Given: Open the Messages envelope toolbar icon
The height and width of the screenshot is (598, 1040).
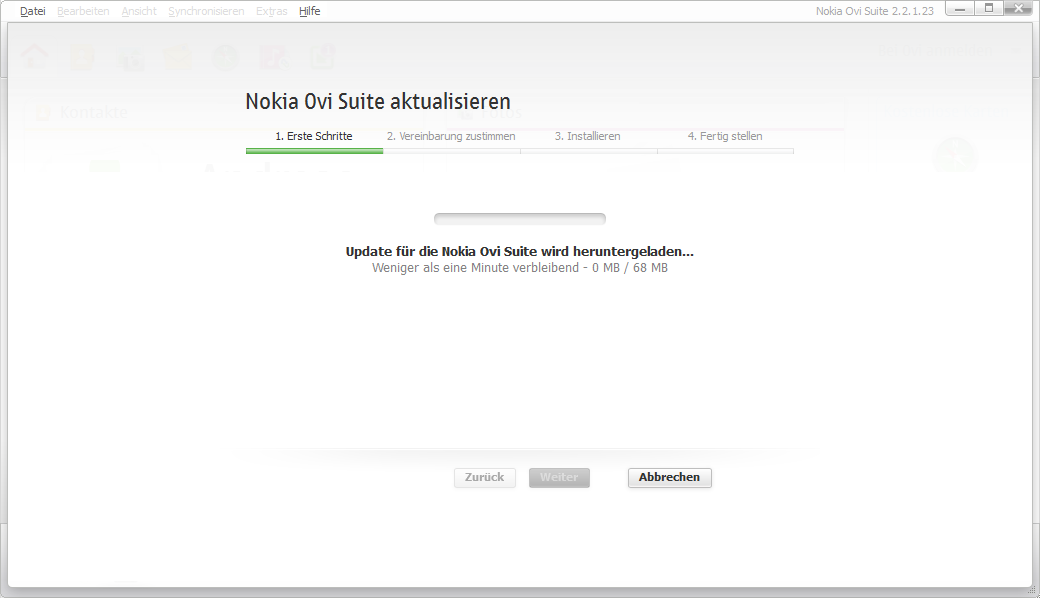Looking at the screenshot, I should (x=178, y=58).
